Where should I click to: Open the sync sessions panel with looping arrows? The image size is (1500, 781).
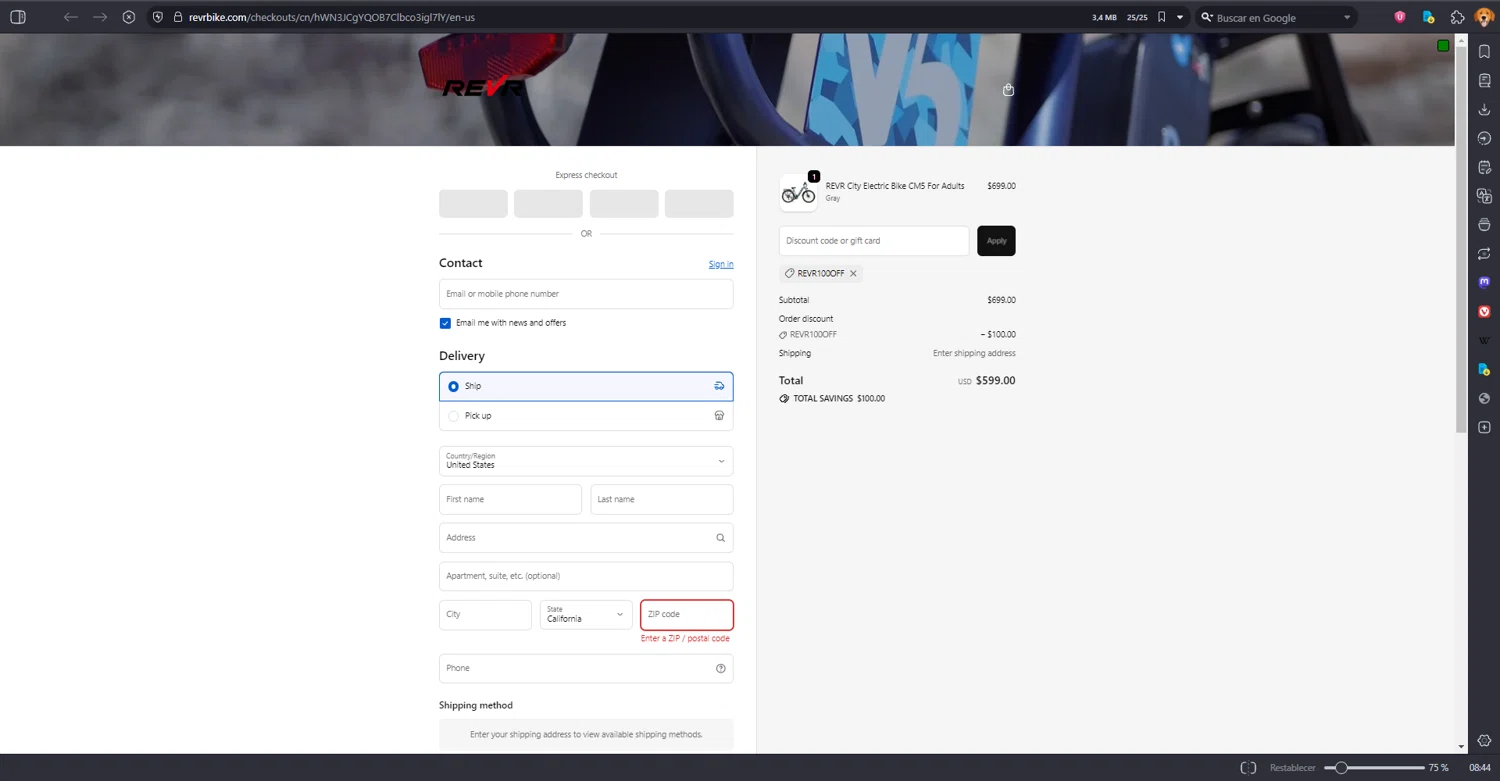pyautogui.click(x=1484, y=254)
